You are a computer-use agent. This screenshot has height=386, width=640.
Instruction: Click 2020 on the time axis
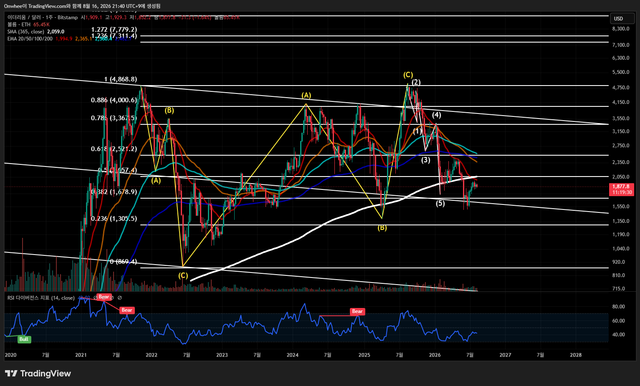[x=10, y=355]
